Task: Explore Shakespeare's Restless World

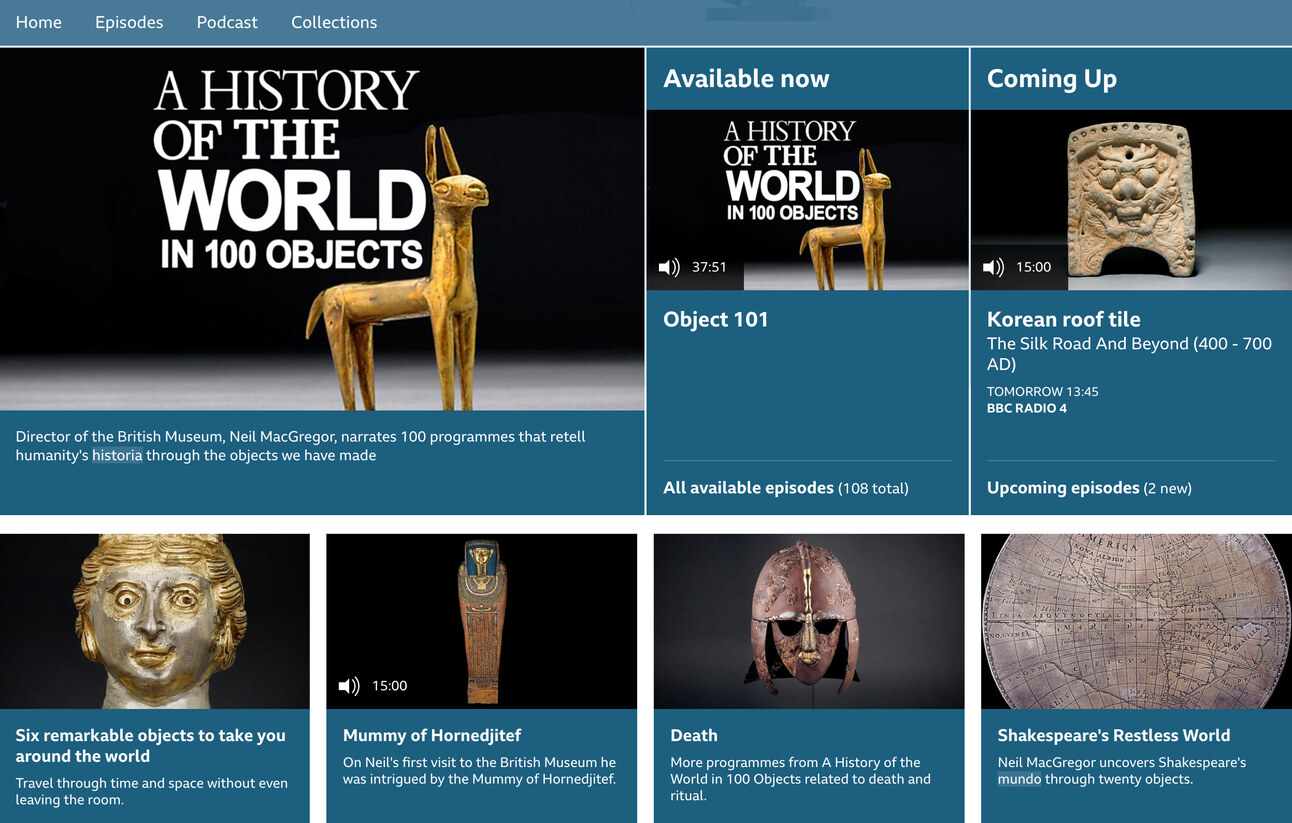Action: [1113, 735]
